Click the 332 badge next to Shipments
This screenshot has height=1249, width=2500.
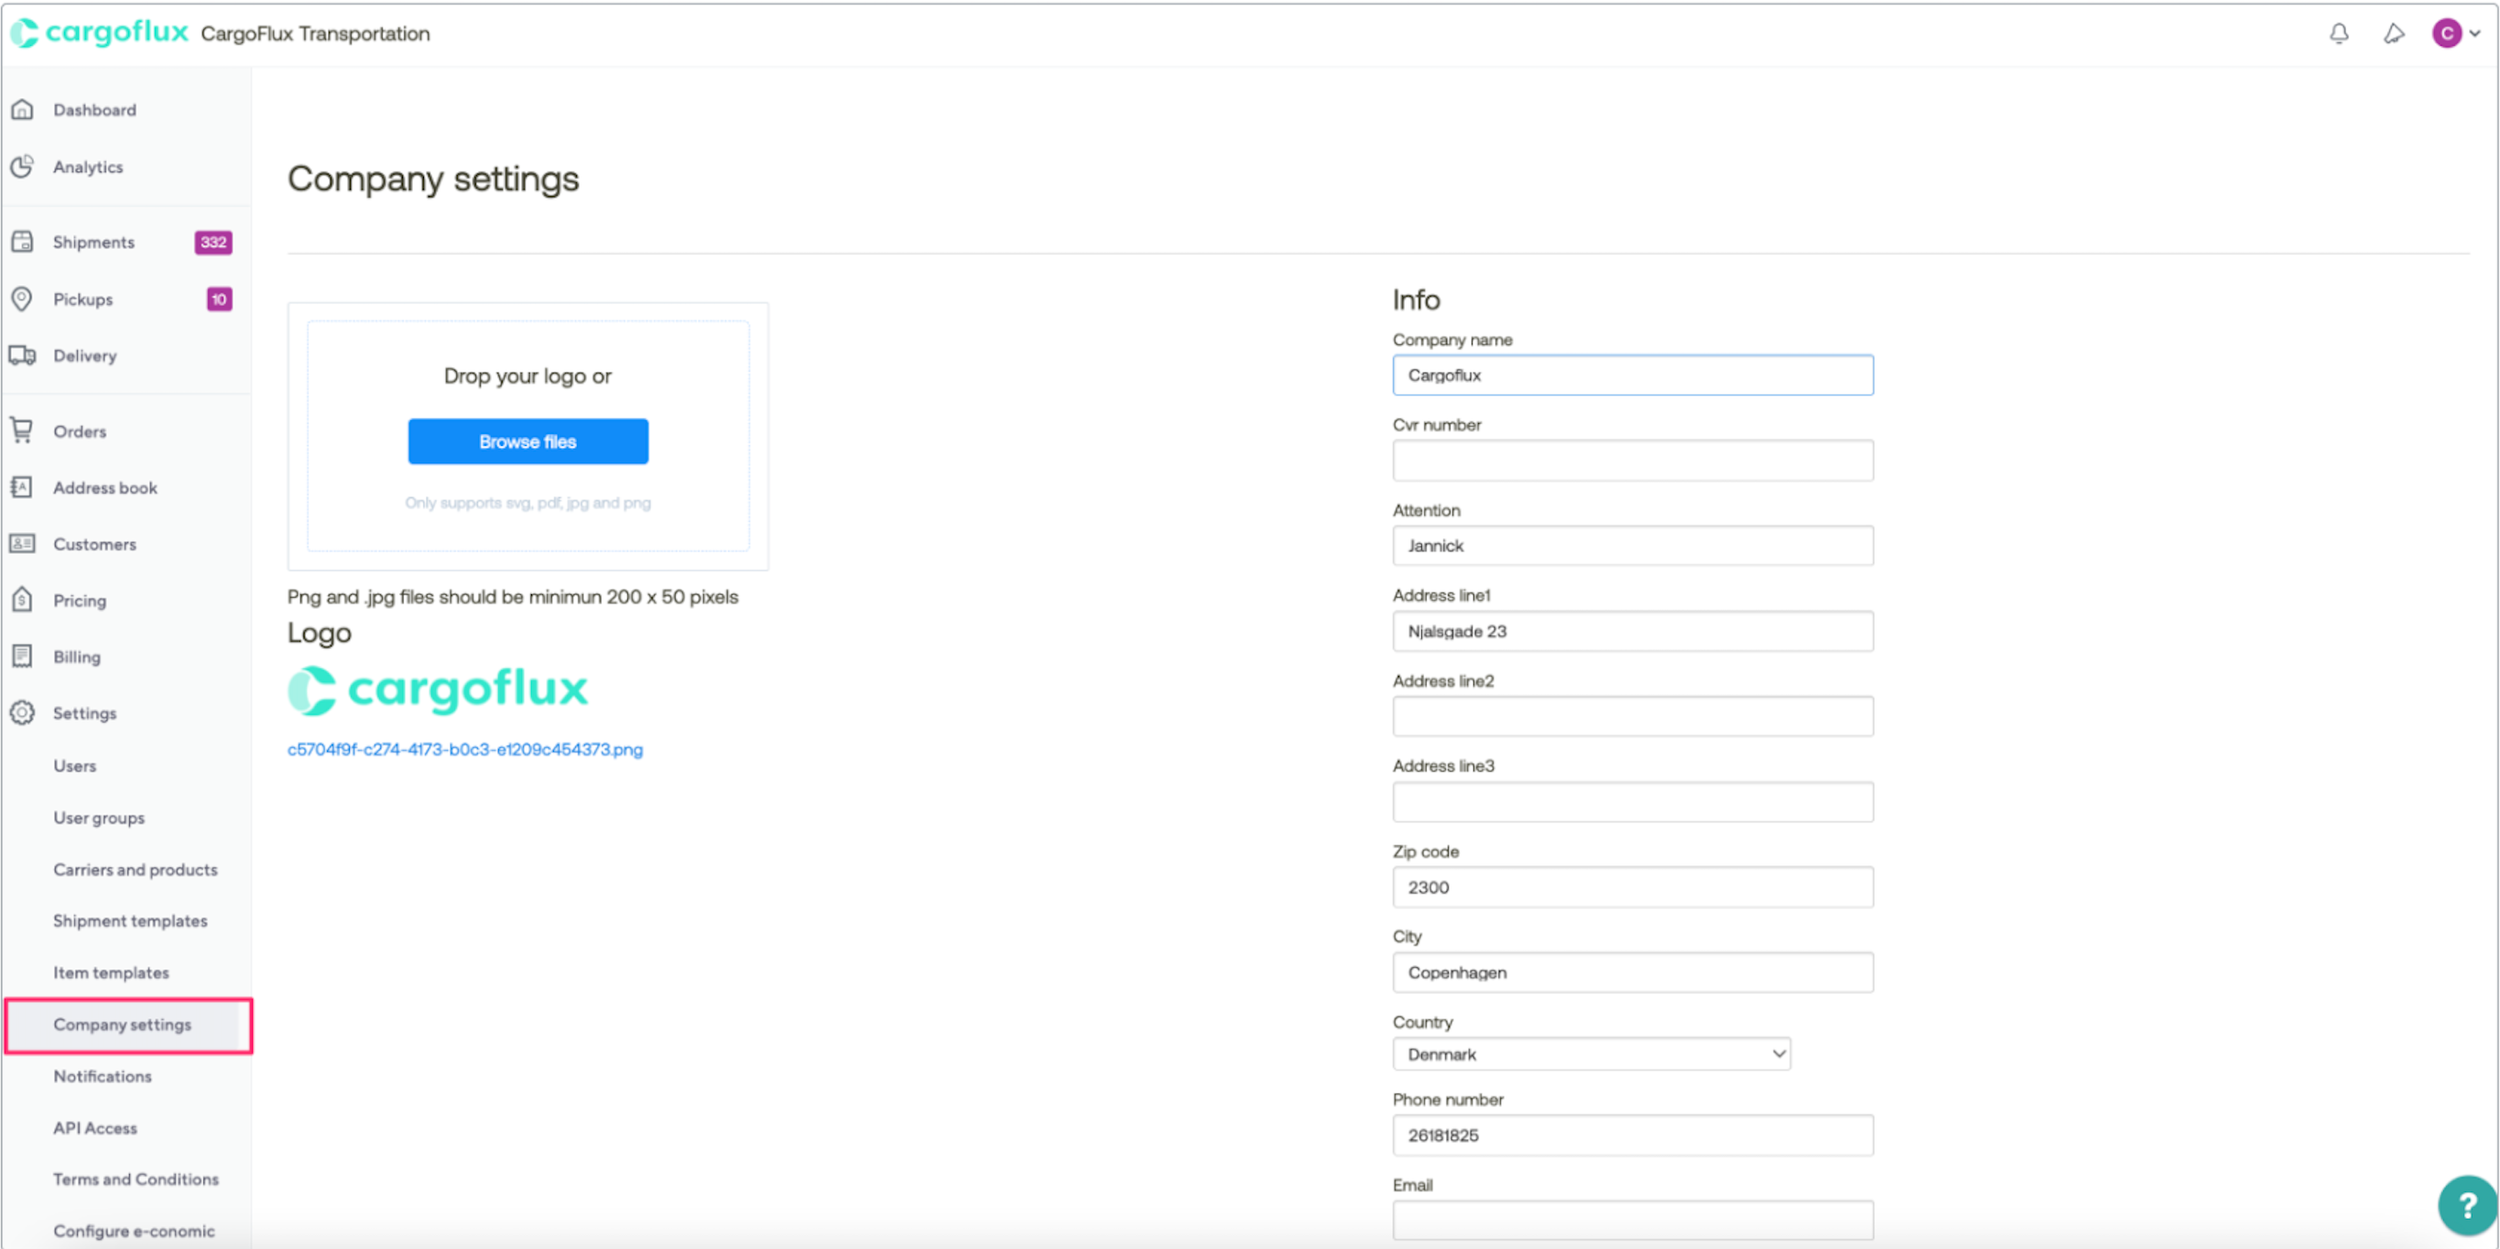tap(213, 242)
